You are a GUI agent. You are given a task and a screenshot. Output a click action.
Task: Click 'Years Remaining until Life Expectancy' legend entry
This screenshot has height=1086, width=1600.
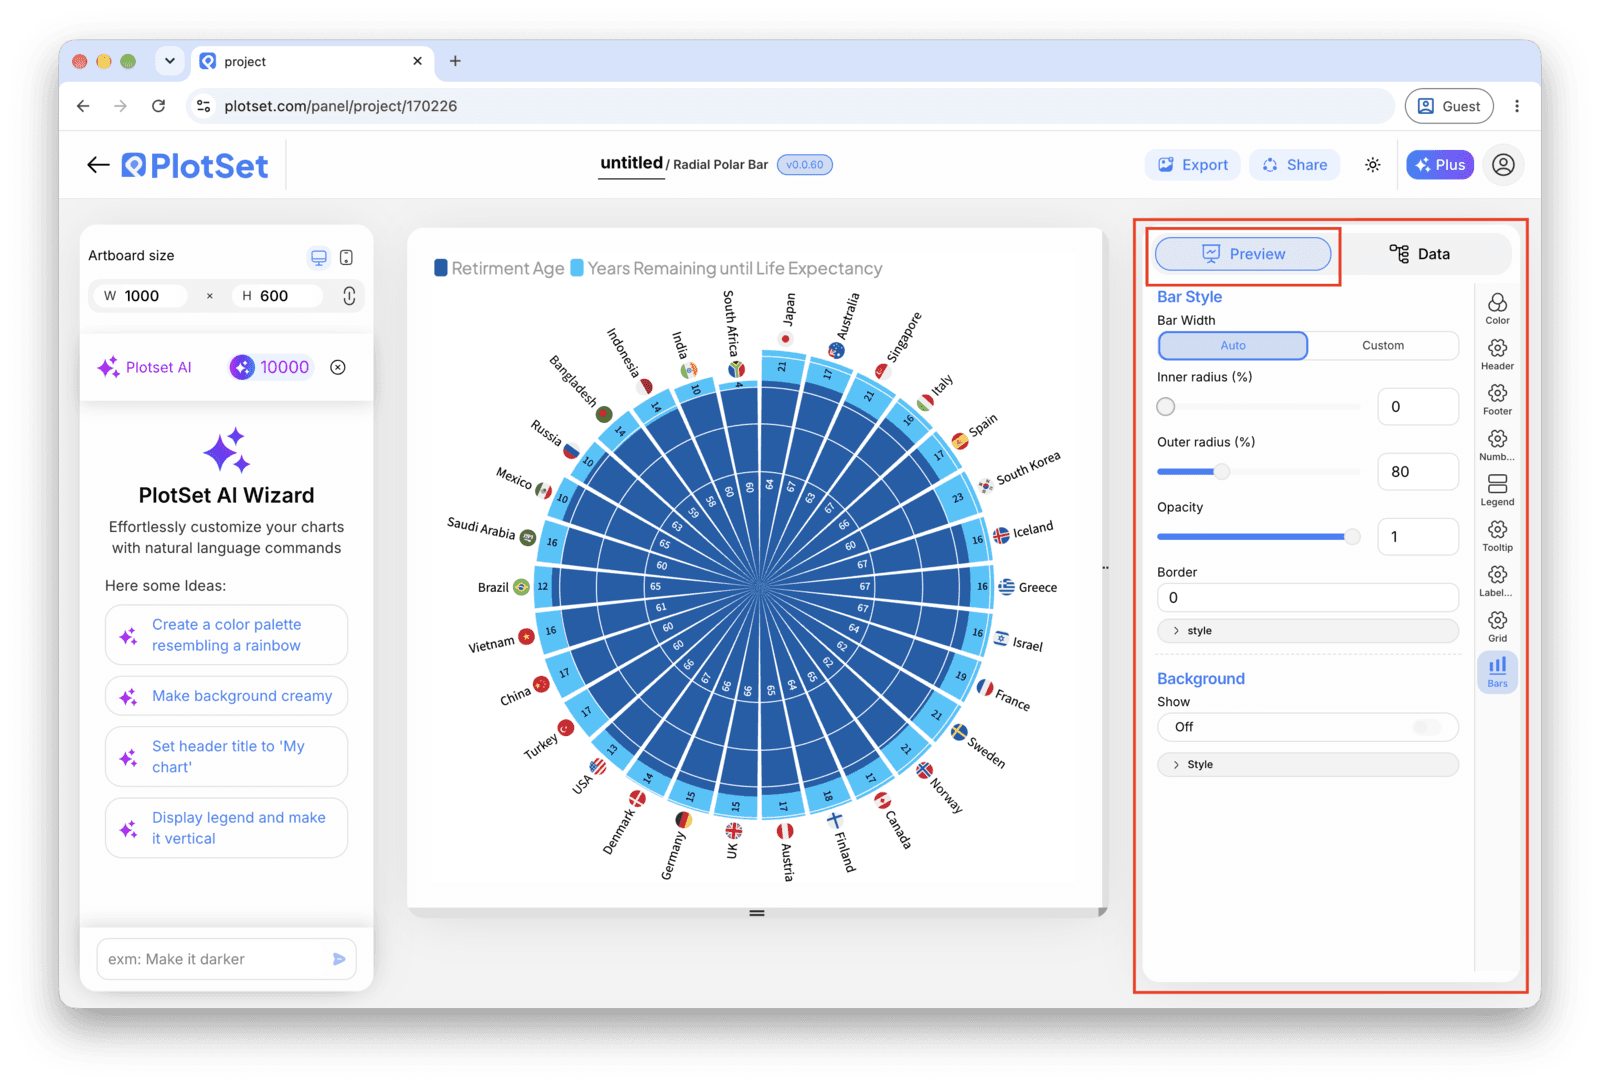[x=726, y=268]
